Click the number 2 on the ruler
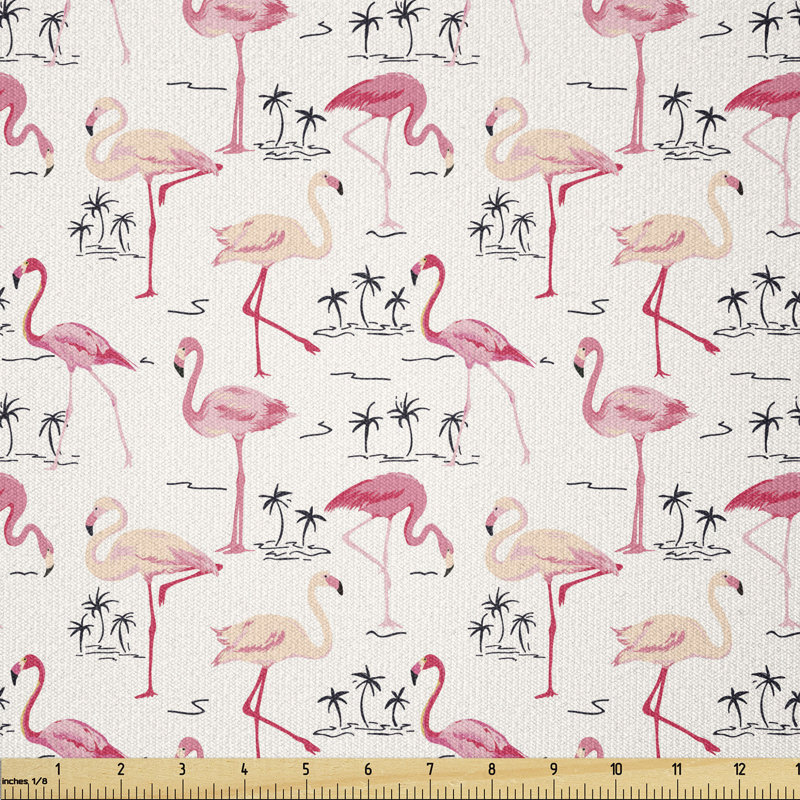The width and height of the screenshot is (800, 800). click(120, 769)
